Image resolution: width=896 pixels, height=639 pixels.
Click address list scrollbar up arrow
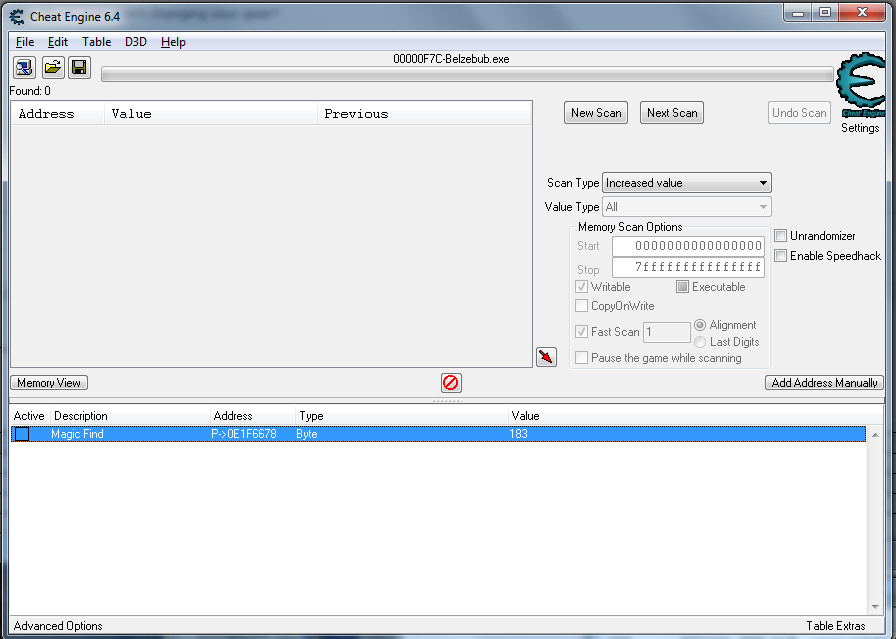[x=875, y=435]
